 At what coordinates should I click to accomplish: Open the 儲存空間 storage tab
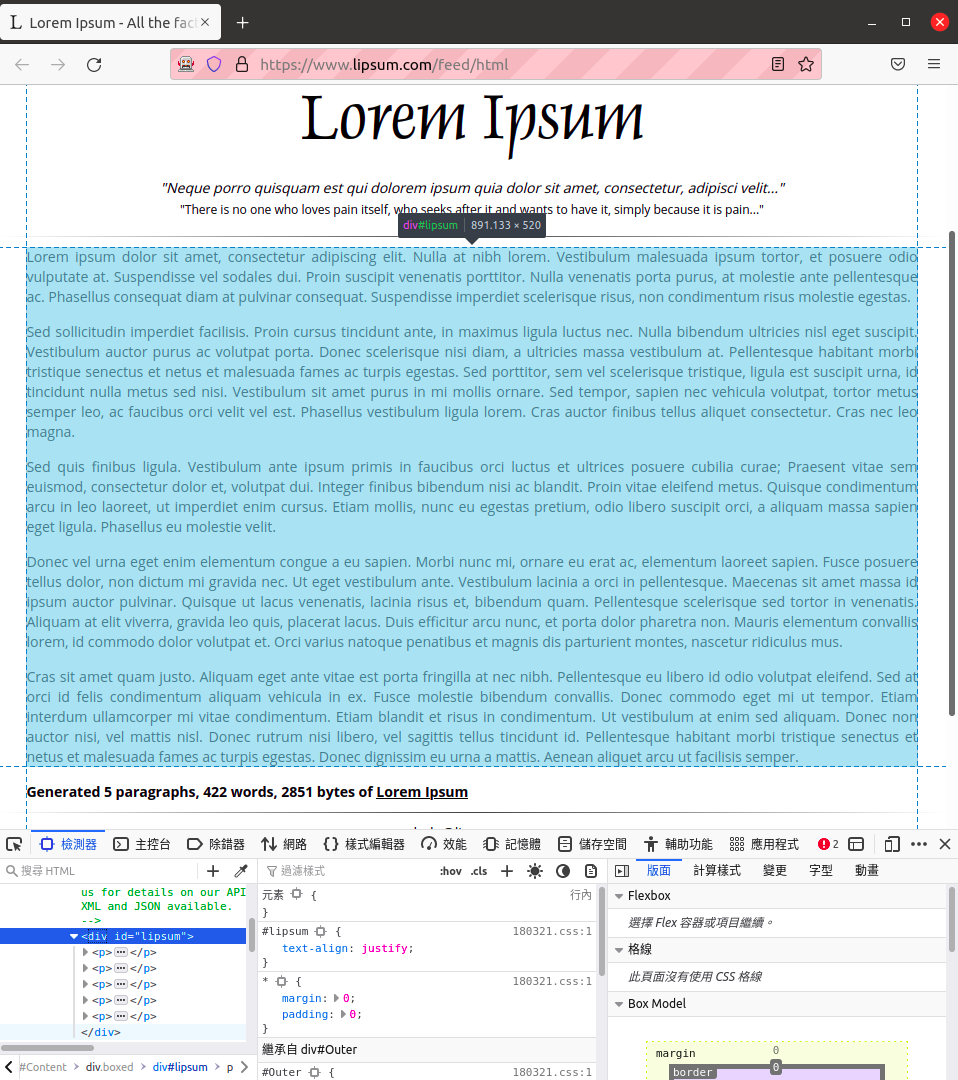pyautogui.click(x=592, y=844)
